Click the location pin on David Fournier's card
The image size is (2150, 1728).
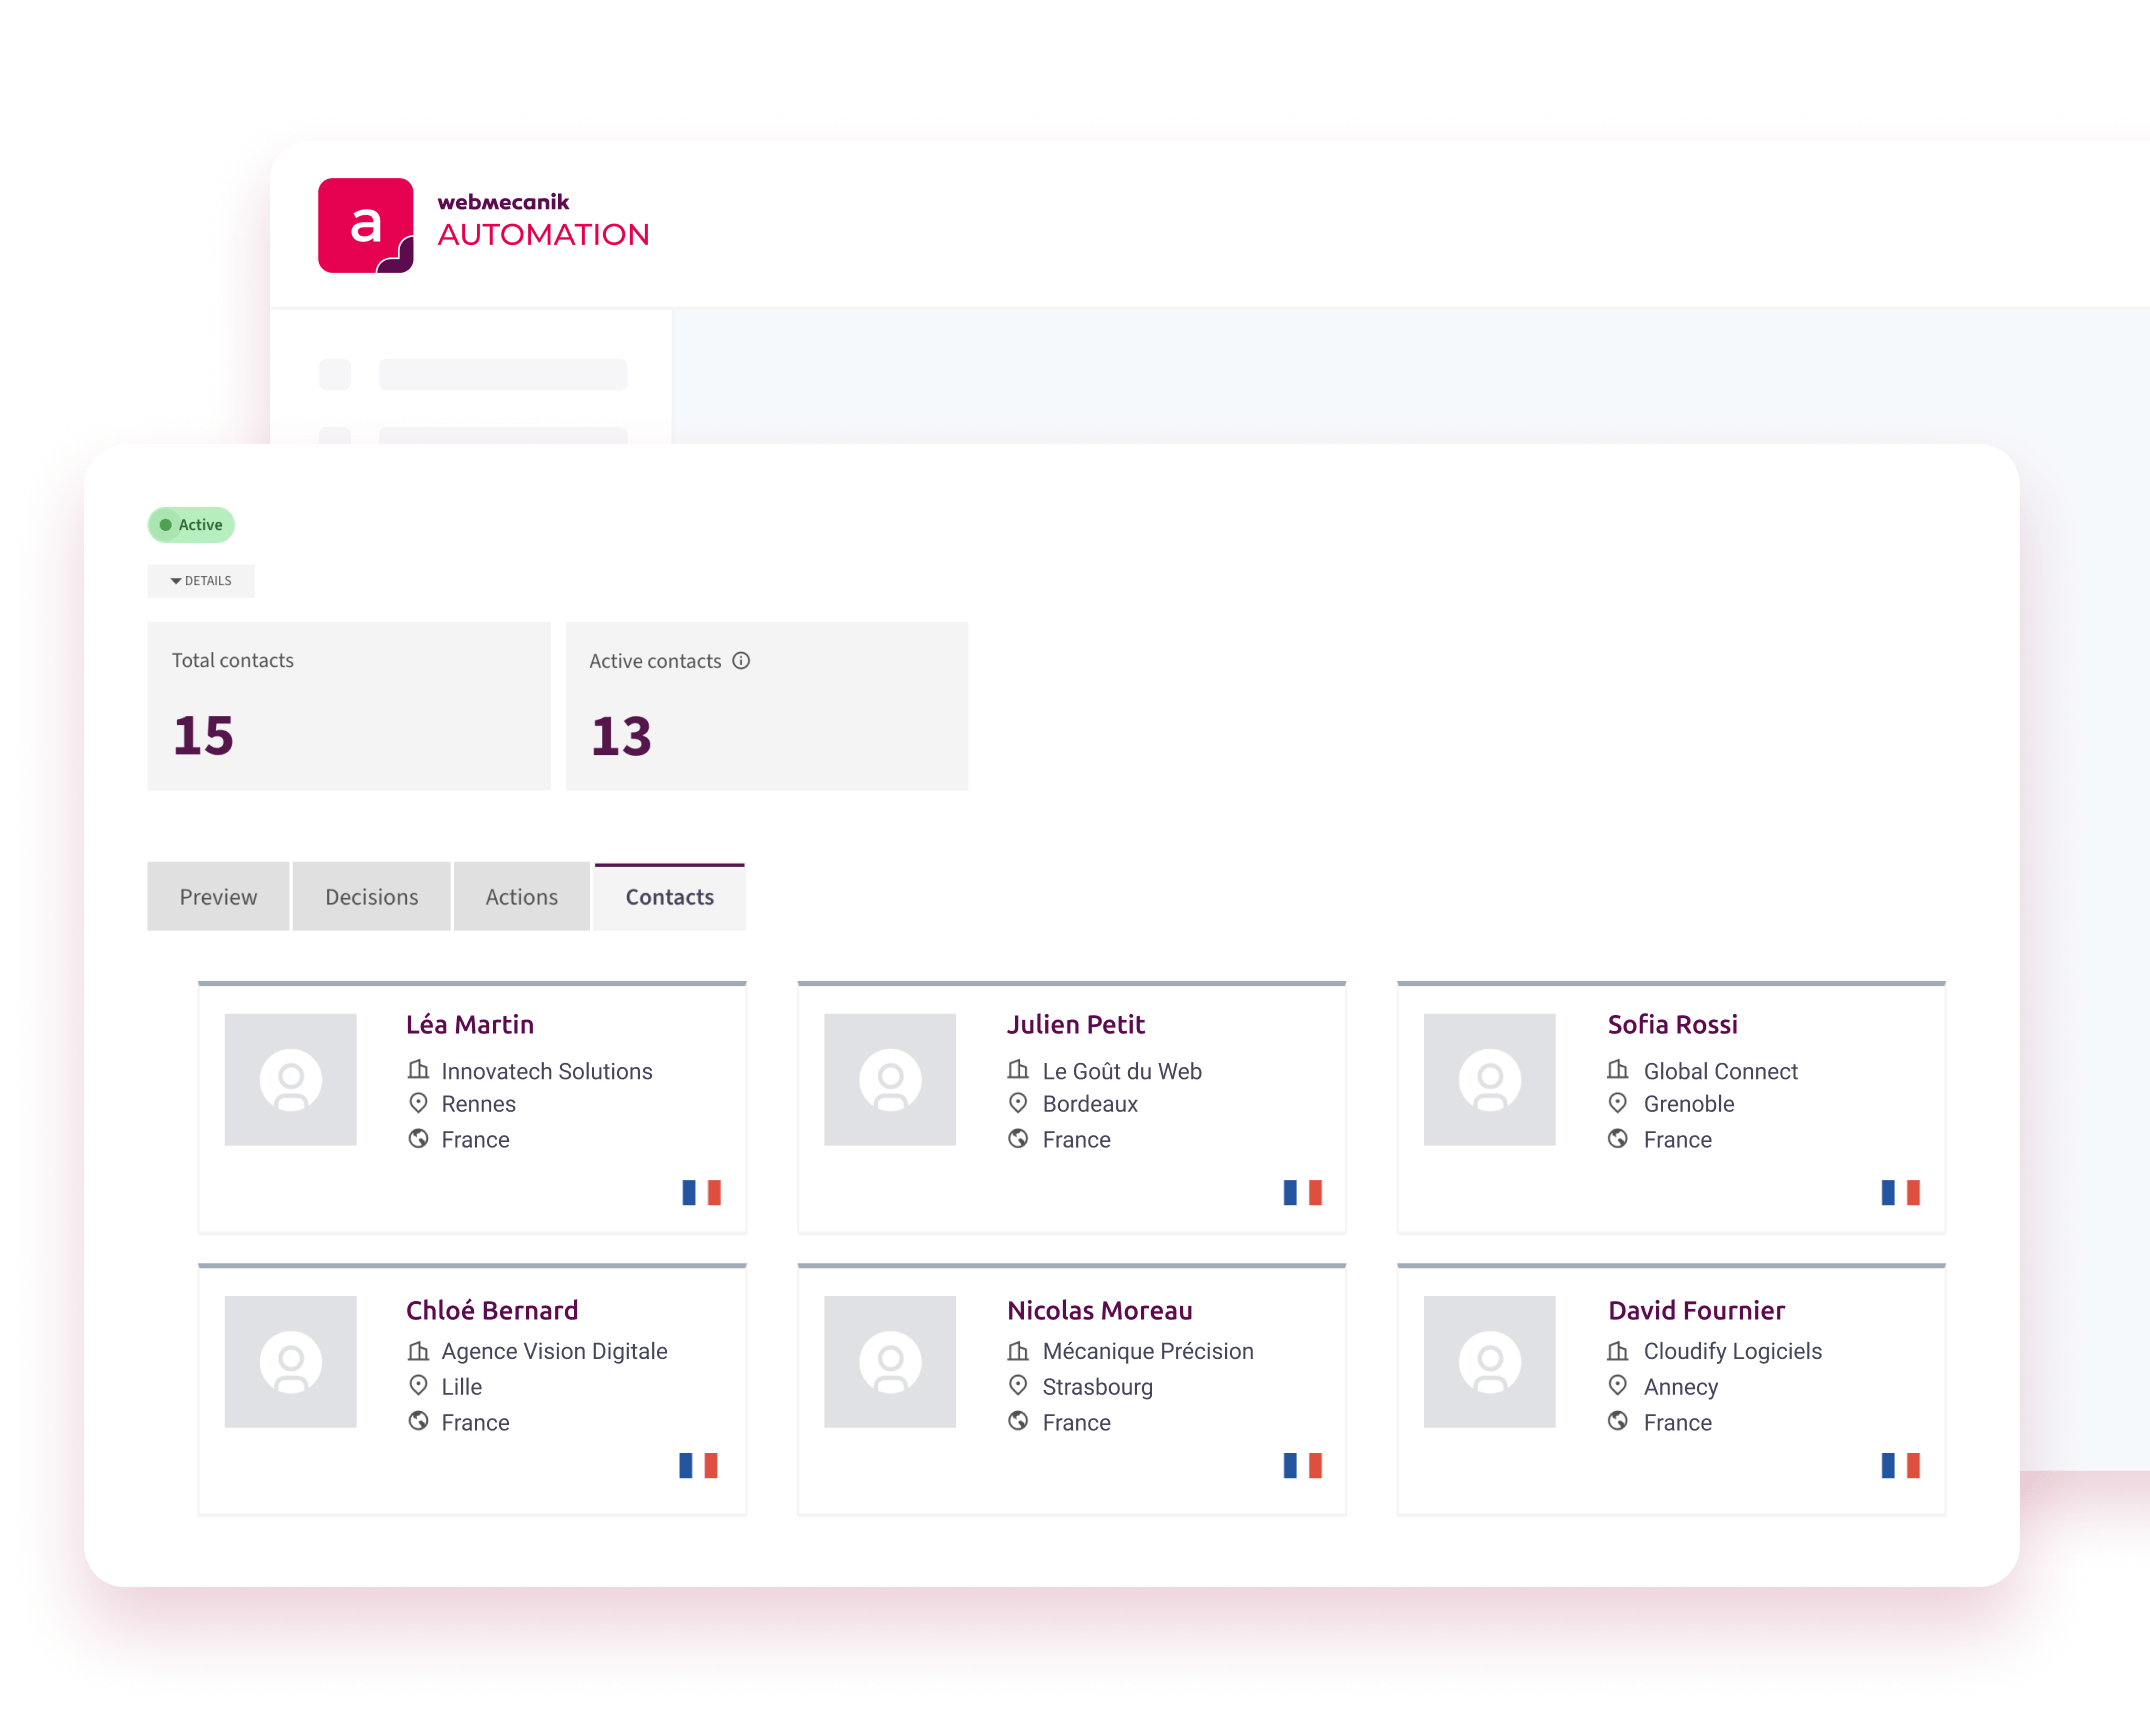pyautogui.click(x=1620, y=1386)
